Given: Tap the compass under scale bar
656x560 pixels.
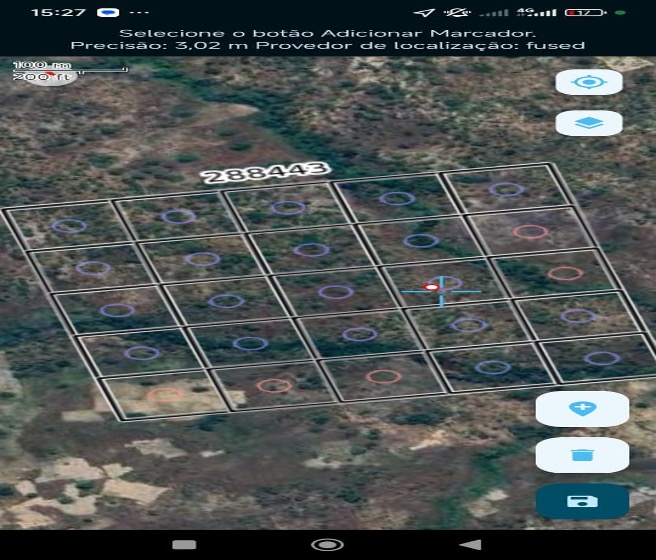Looking at the screenshot, I should coord(50,78).
